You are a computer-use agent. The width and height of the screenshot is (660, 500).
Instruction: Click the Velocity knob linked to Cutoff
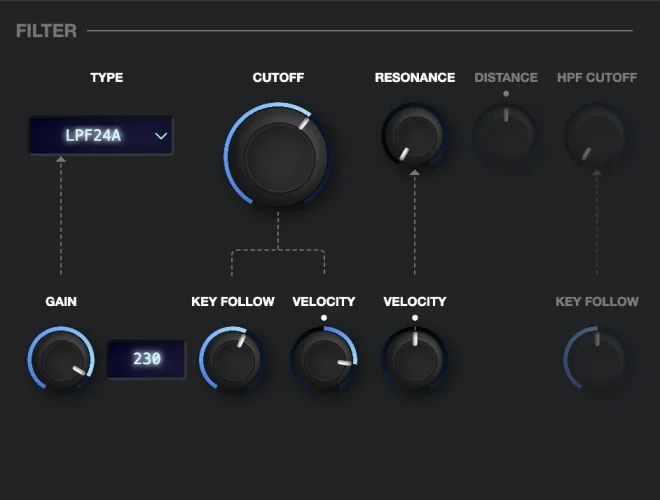[x=323, y=358]
